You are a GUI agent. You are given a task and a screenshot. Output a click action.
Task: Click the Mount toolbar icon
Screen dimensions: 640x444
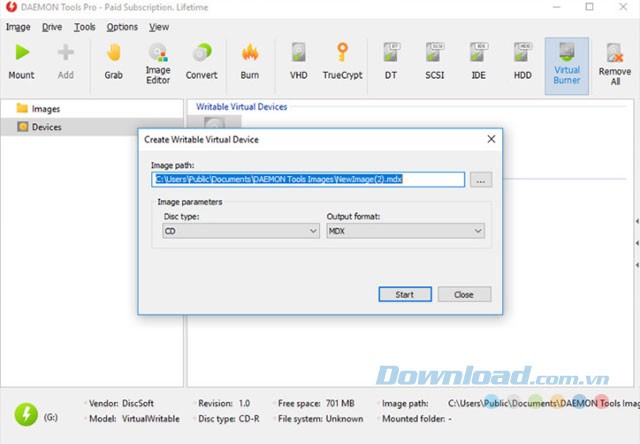point(22,62)
